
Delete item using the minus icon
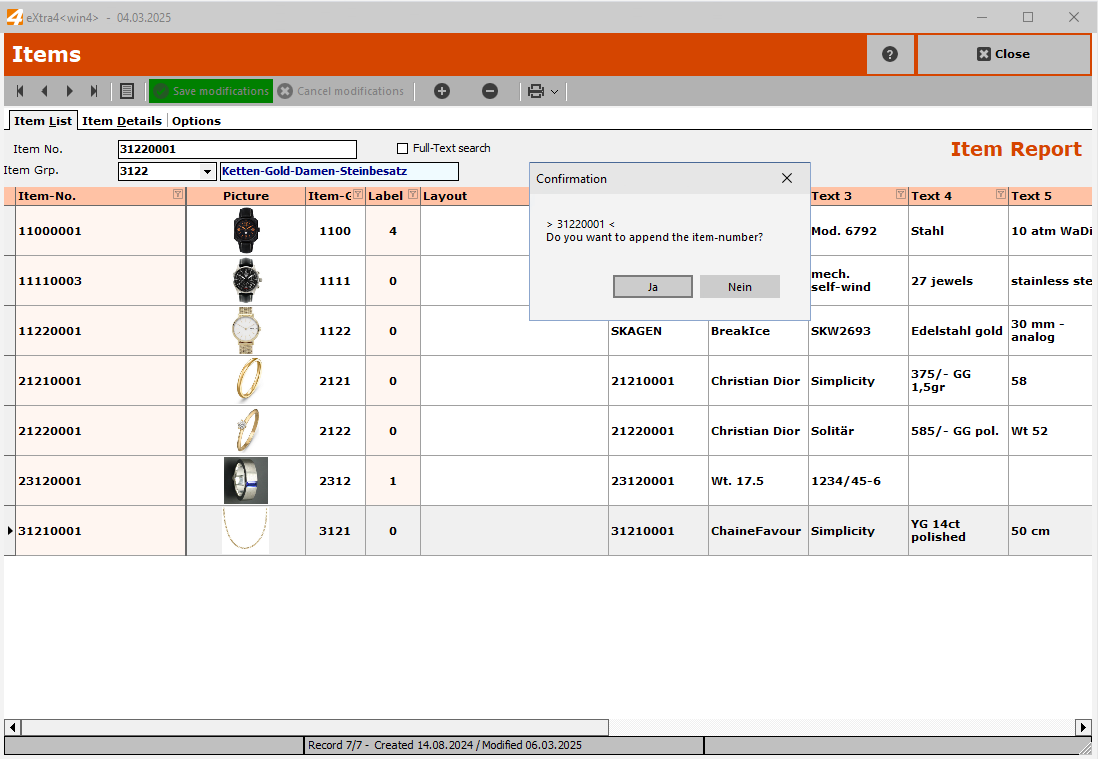coord(490,91)
